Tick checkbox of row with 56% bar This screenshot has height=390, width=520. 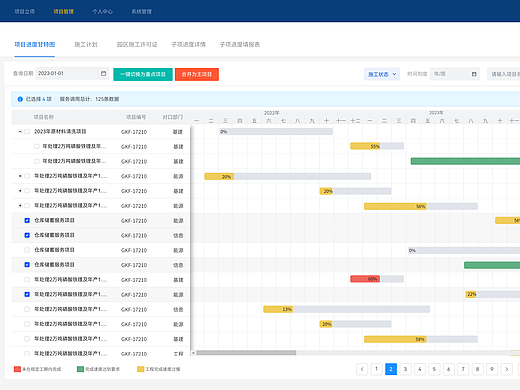(x=27, y=206)
